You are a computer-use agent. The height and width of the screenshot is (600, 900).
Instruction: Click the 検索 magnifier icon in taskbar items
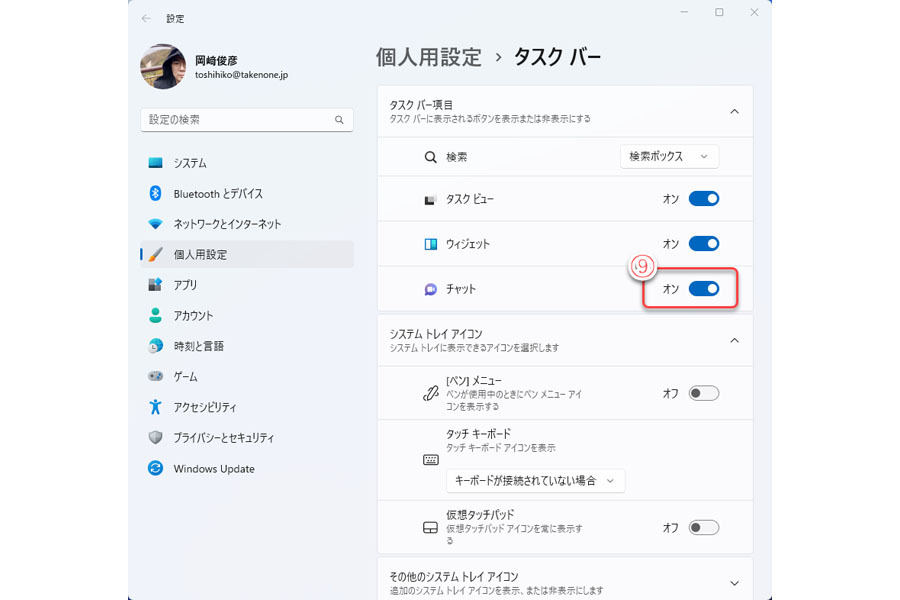tap(430, 157)
